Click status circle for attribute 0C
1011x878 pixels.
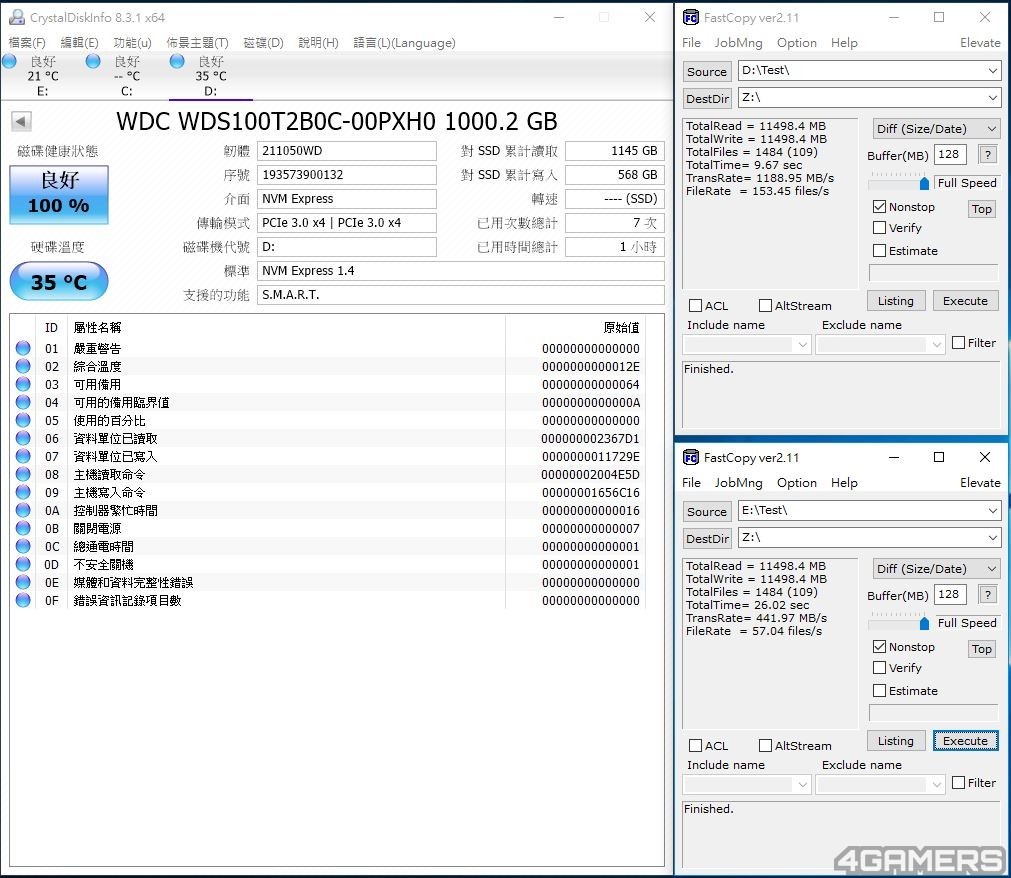[23, 546]
